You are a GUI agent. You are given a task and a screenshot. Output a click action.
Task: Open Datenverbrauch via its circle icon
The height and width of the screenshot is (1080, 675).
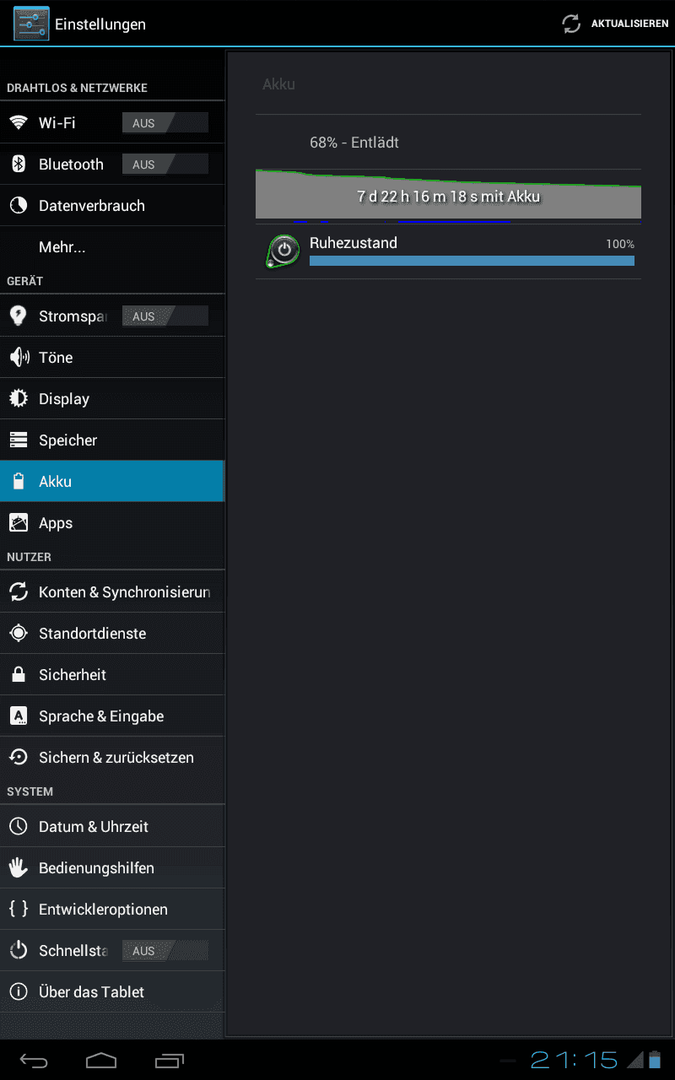pyautogui.click(x=19, y=205)
